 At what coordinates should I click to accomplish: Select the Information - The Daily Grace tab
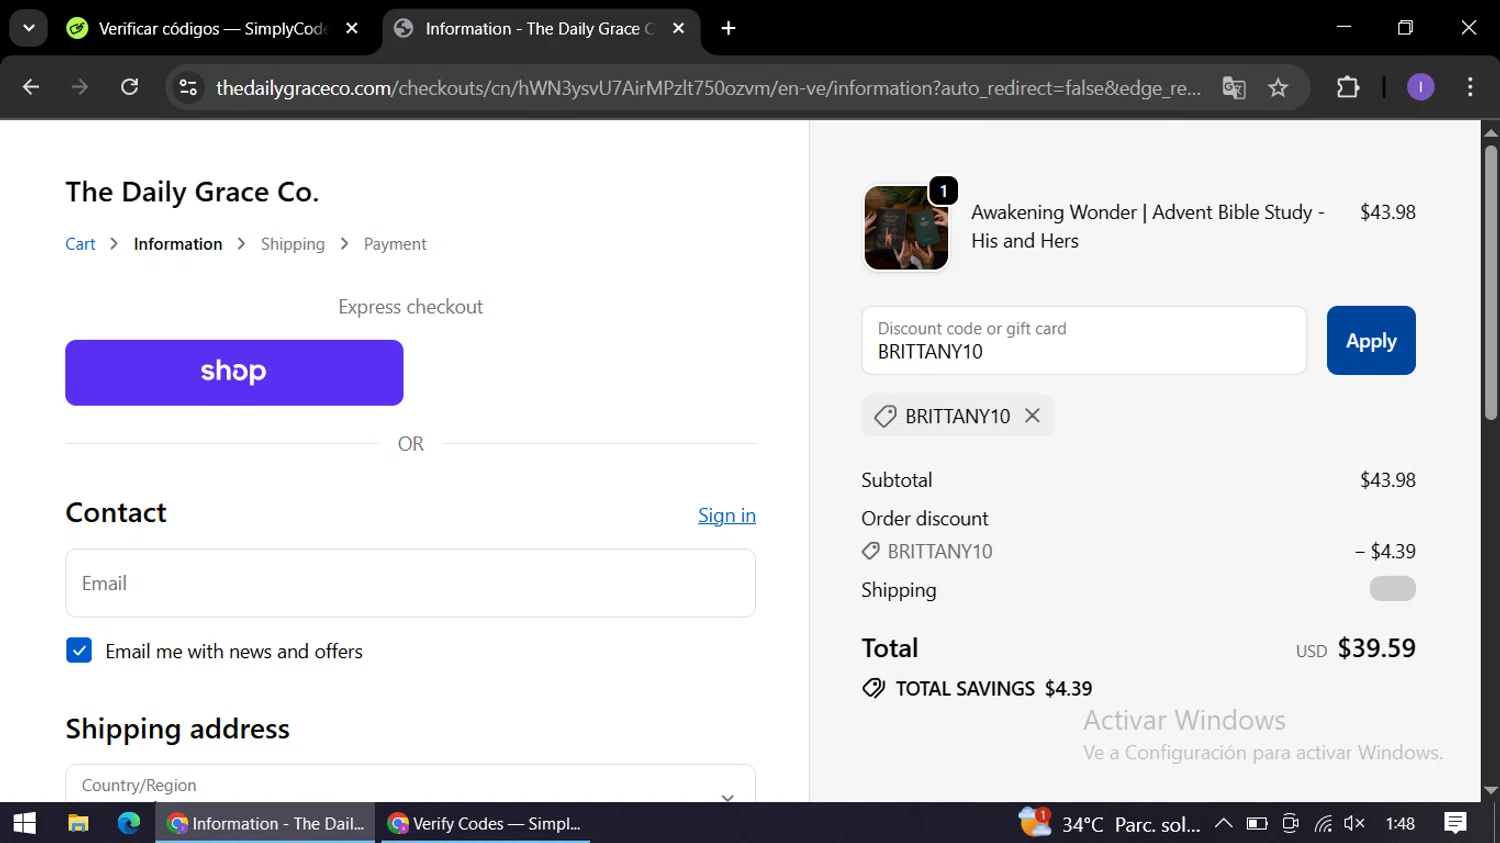(540, 29)
